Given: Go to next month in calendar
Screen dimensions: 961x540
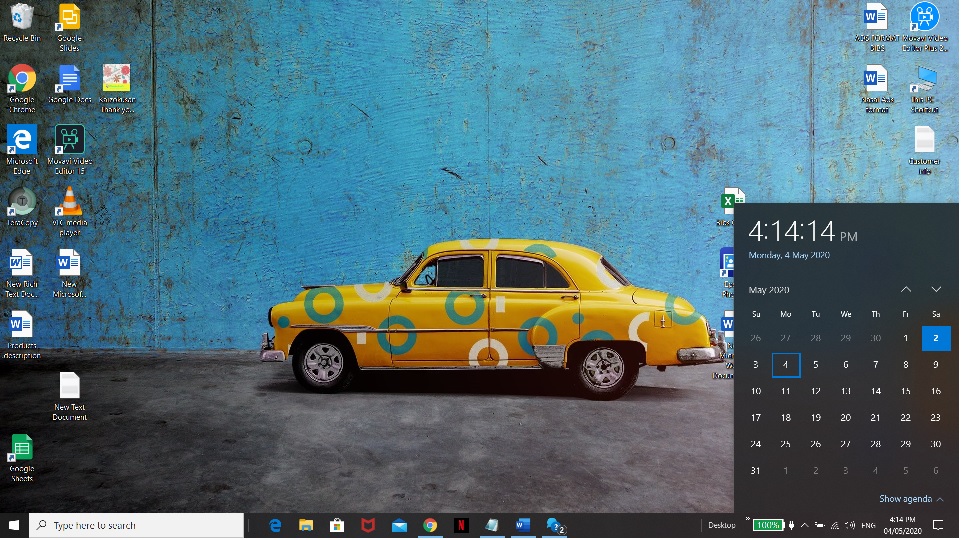Looking at the screenshot, I should click(936, 290).
